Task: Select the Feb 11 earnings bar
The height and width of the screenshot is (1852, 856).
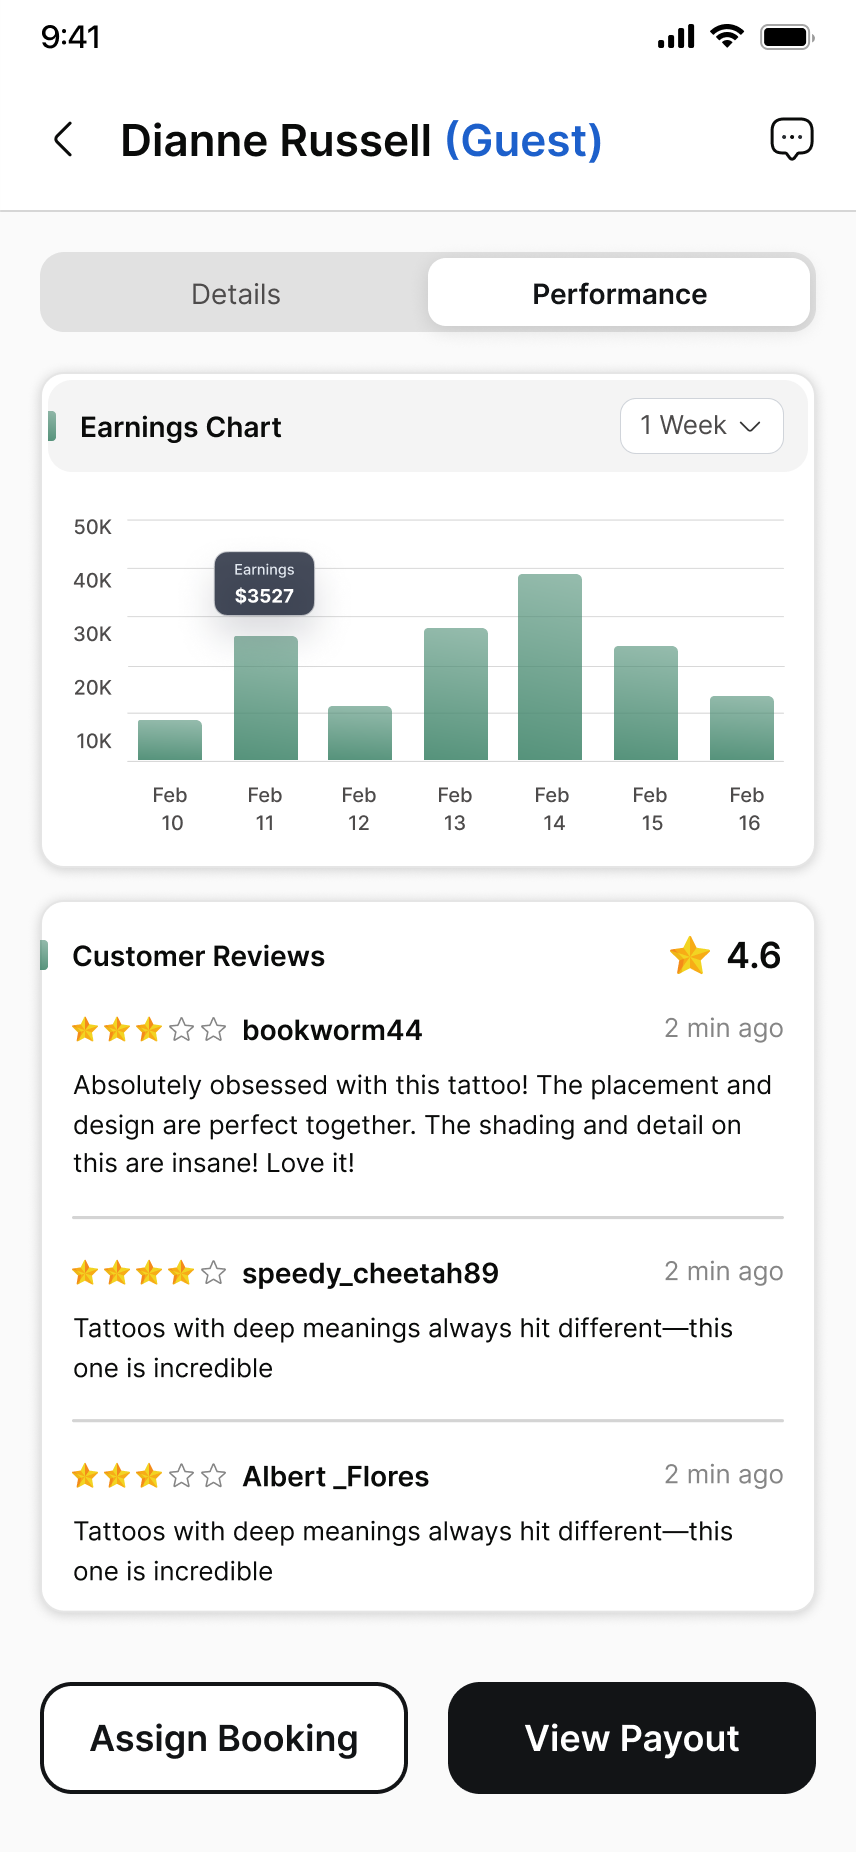Action: coord(266,698)
